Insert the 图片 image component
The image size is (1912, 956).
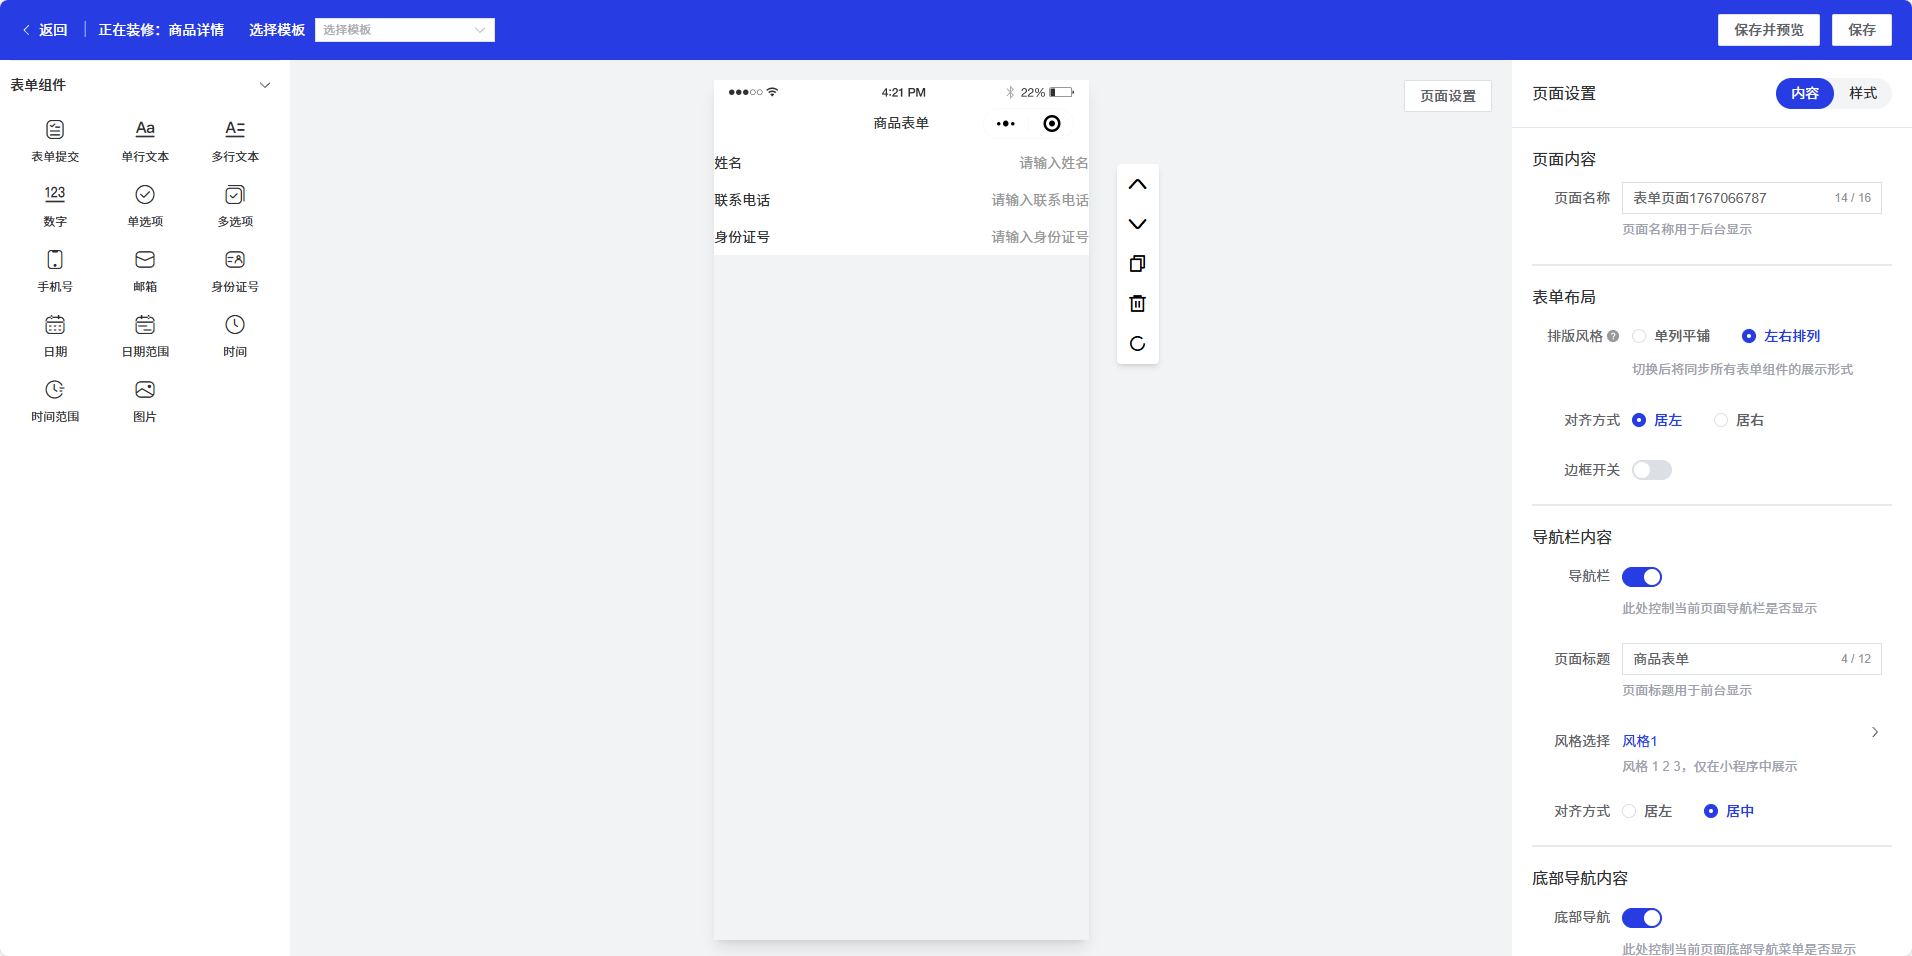(x=145, y=390)
